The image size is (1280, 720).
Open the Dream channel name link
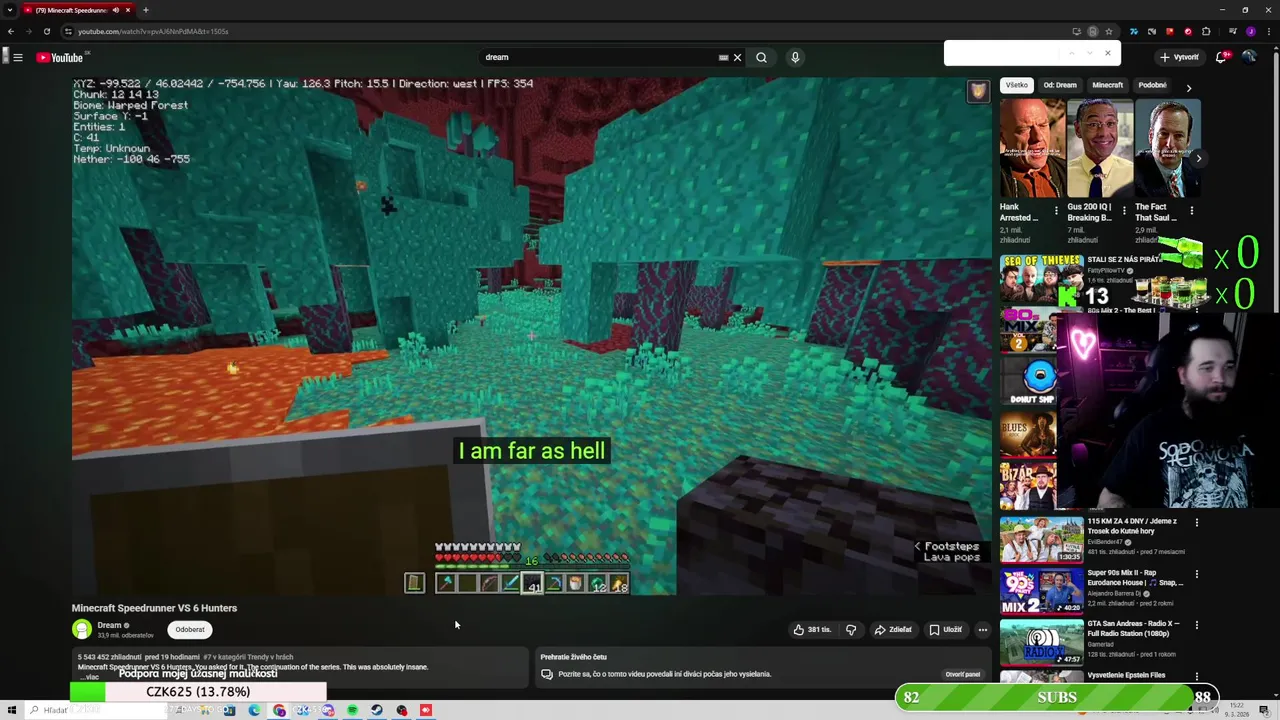109,625
